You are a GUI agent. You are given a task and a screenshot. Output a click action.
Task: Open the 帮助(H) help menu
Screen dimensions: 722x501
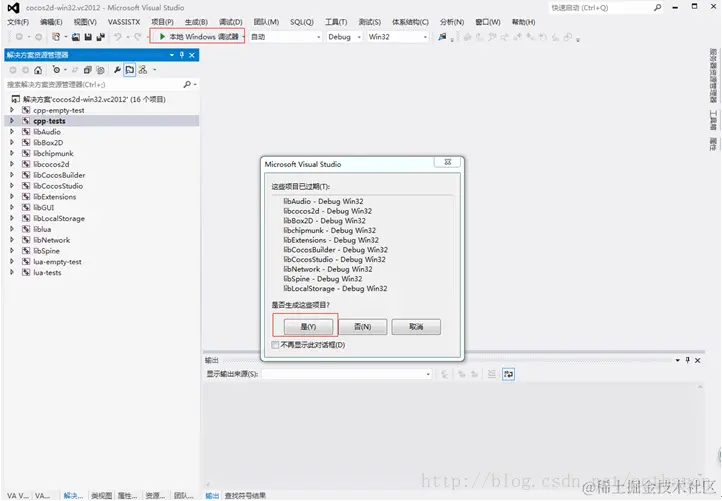tap(524, 22)
